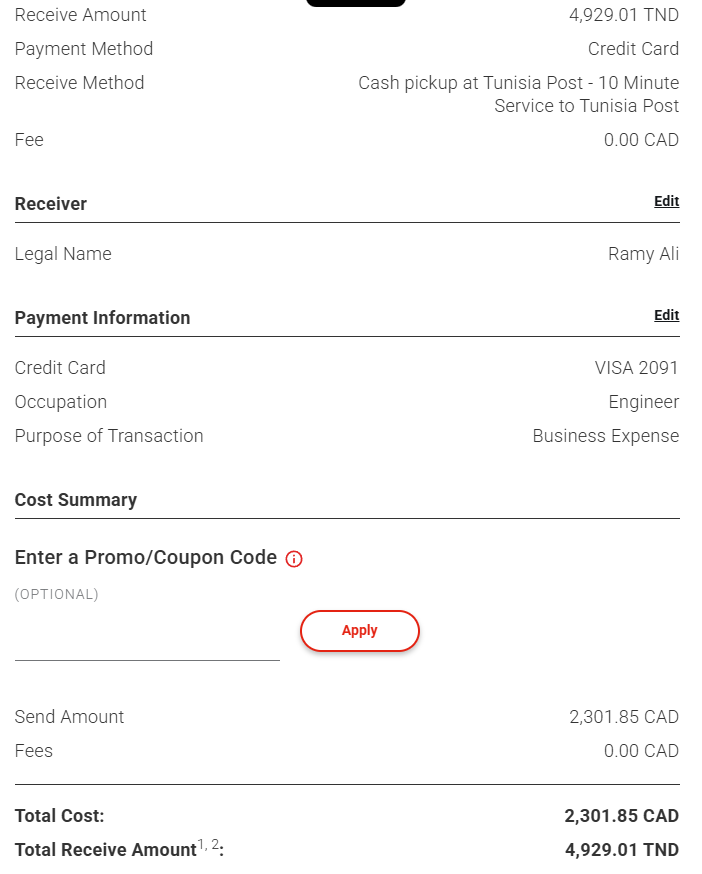Click the Engineer occupation value
Screen dimensions: 702x874
[x=643, y=402]
